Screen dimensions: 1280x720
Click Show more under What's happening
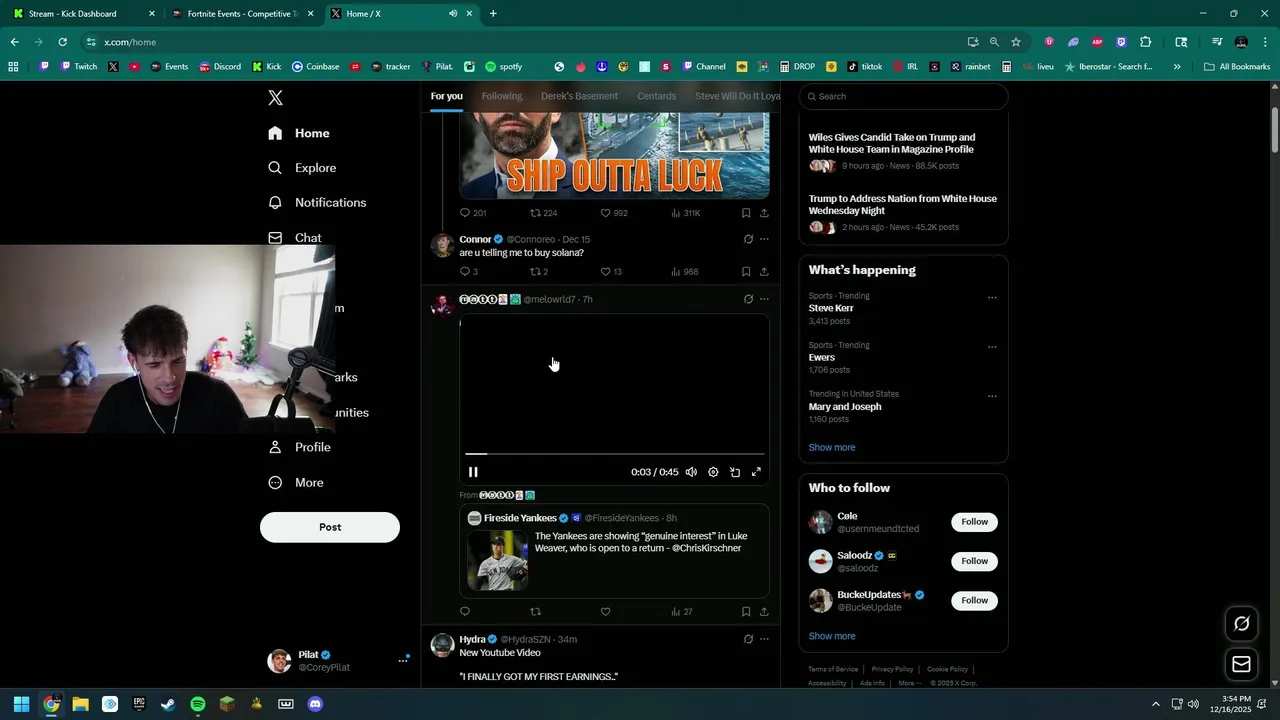832,447
